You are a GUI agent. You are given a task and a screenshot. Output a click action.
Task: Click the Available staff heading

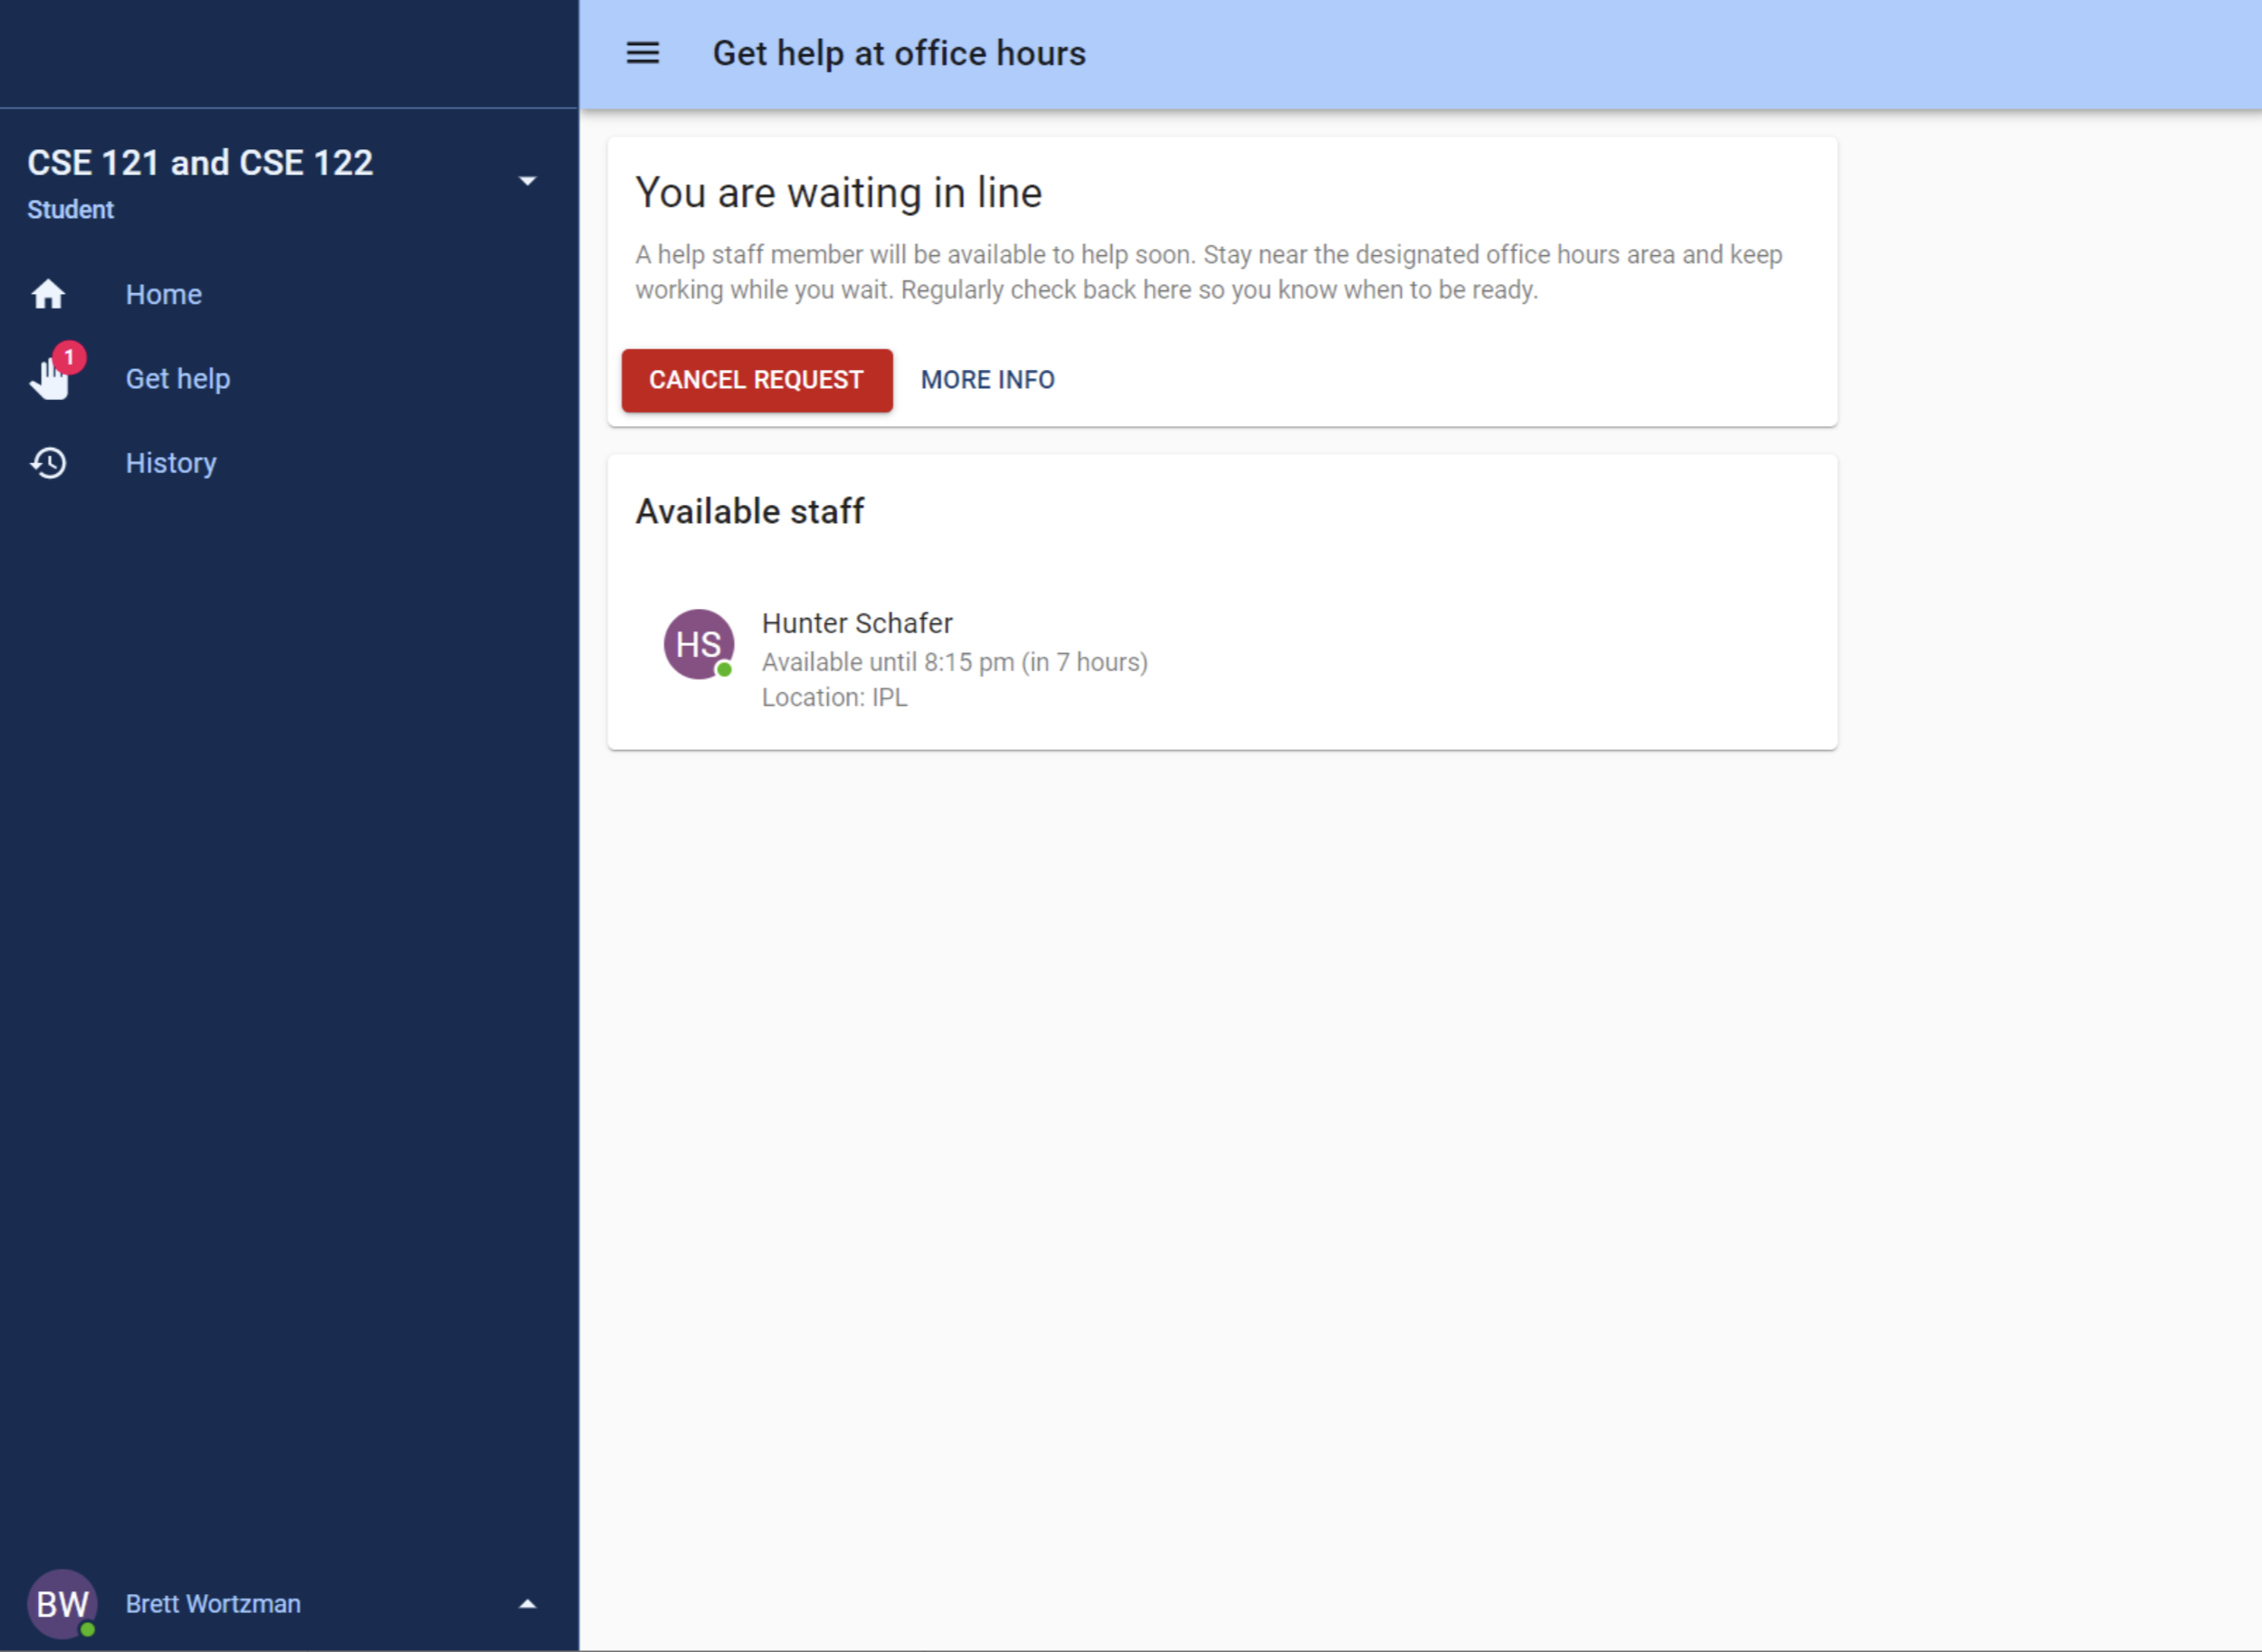pyautogui.click(x=749, y=512)
